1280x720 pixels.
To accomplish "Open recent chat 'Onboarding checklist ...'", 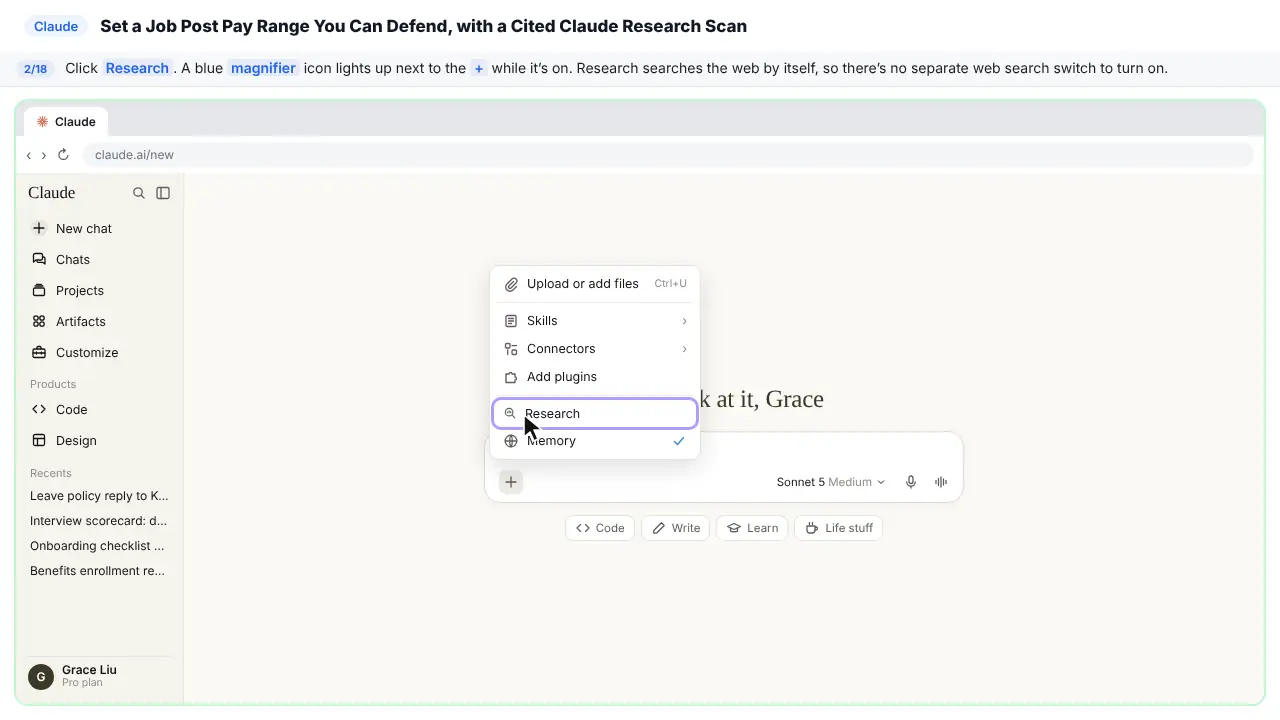I will 99,546.
